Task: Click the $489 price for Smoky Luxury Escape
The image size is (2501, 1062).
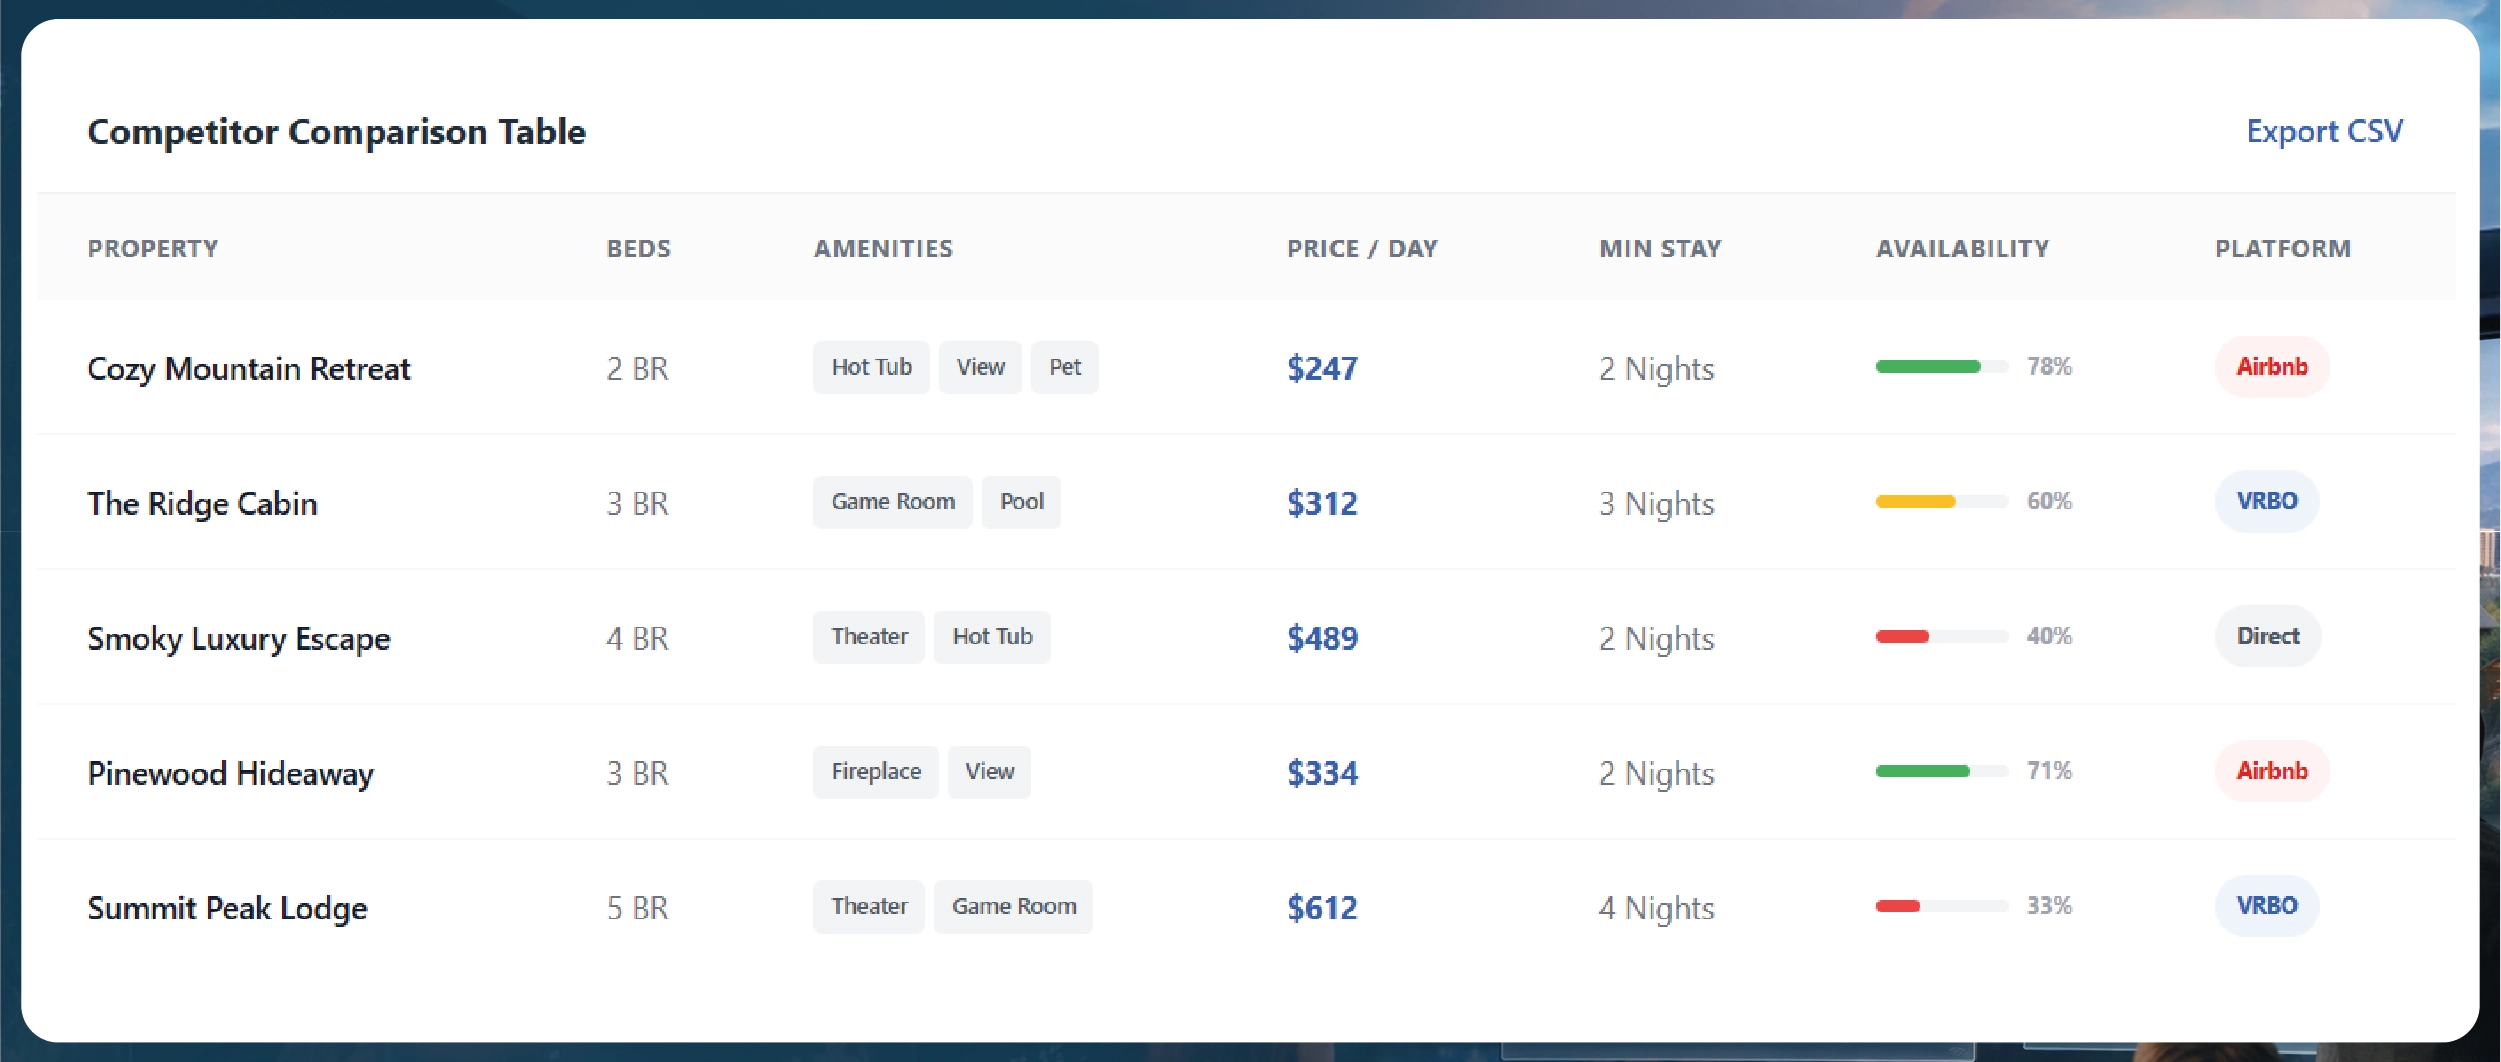Action: 1322,638
